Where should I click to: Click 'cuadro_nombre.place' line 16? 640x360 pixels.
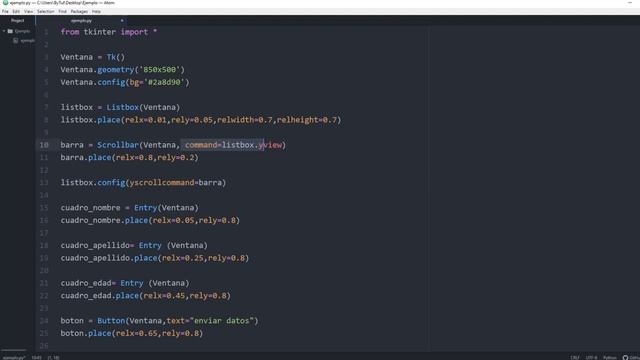[150, 220]
